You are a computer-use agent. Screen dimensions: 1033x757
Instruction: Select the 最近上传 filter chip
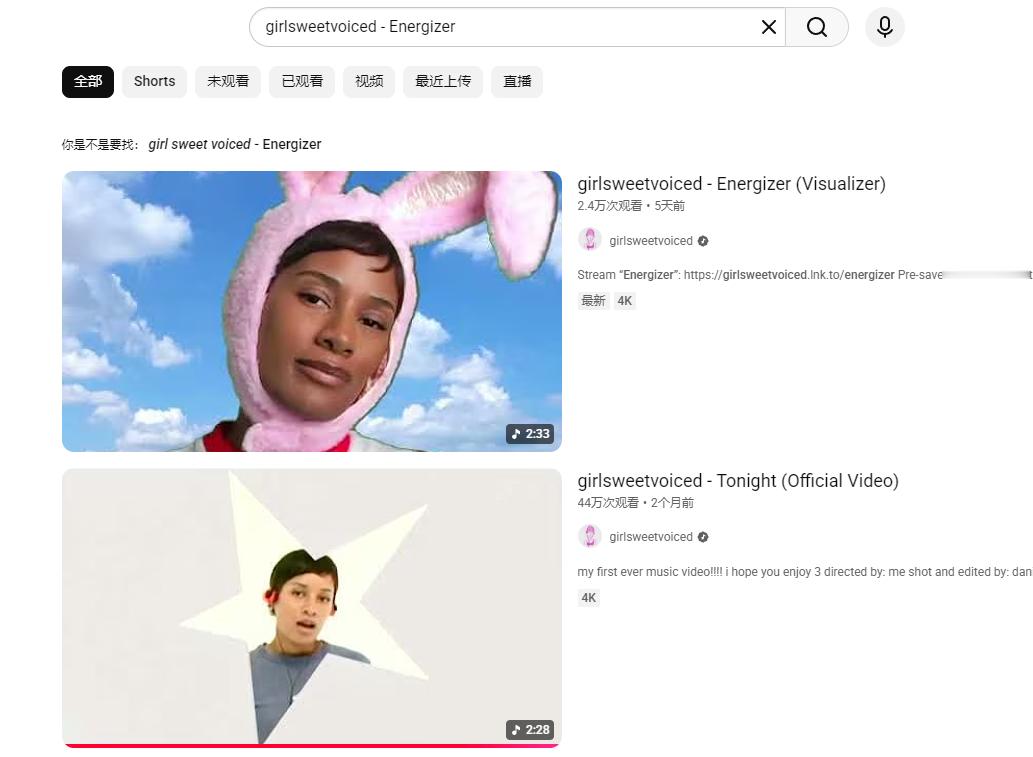443,82
